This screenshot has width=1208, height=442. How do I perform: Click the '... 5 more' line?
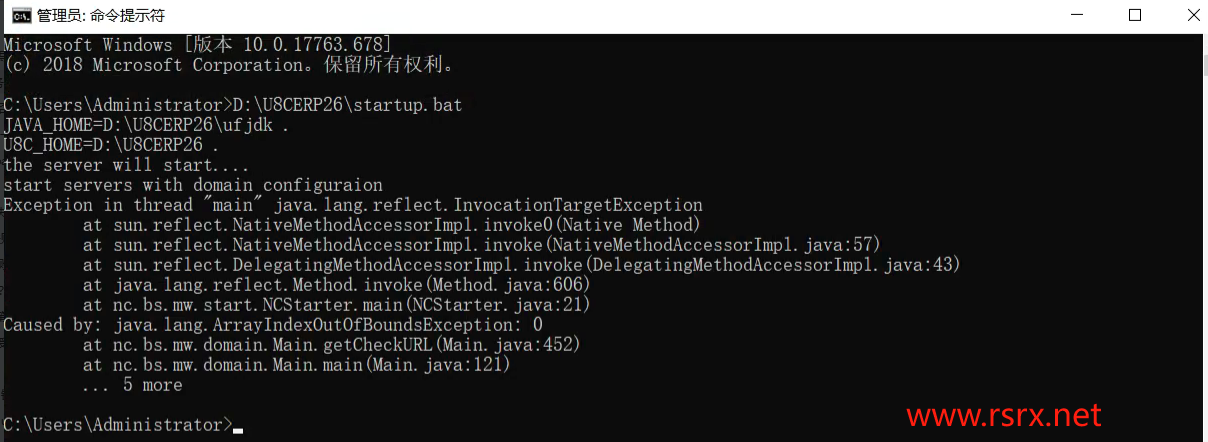point(133,385)
